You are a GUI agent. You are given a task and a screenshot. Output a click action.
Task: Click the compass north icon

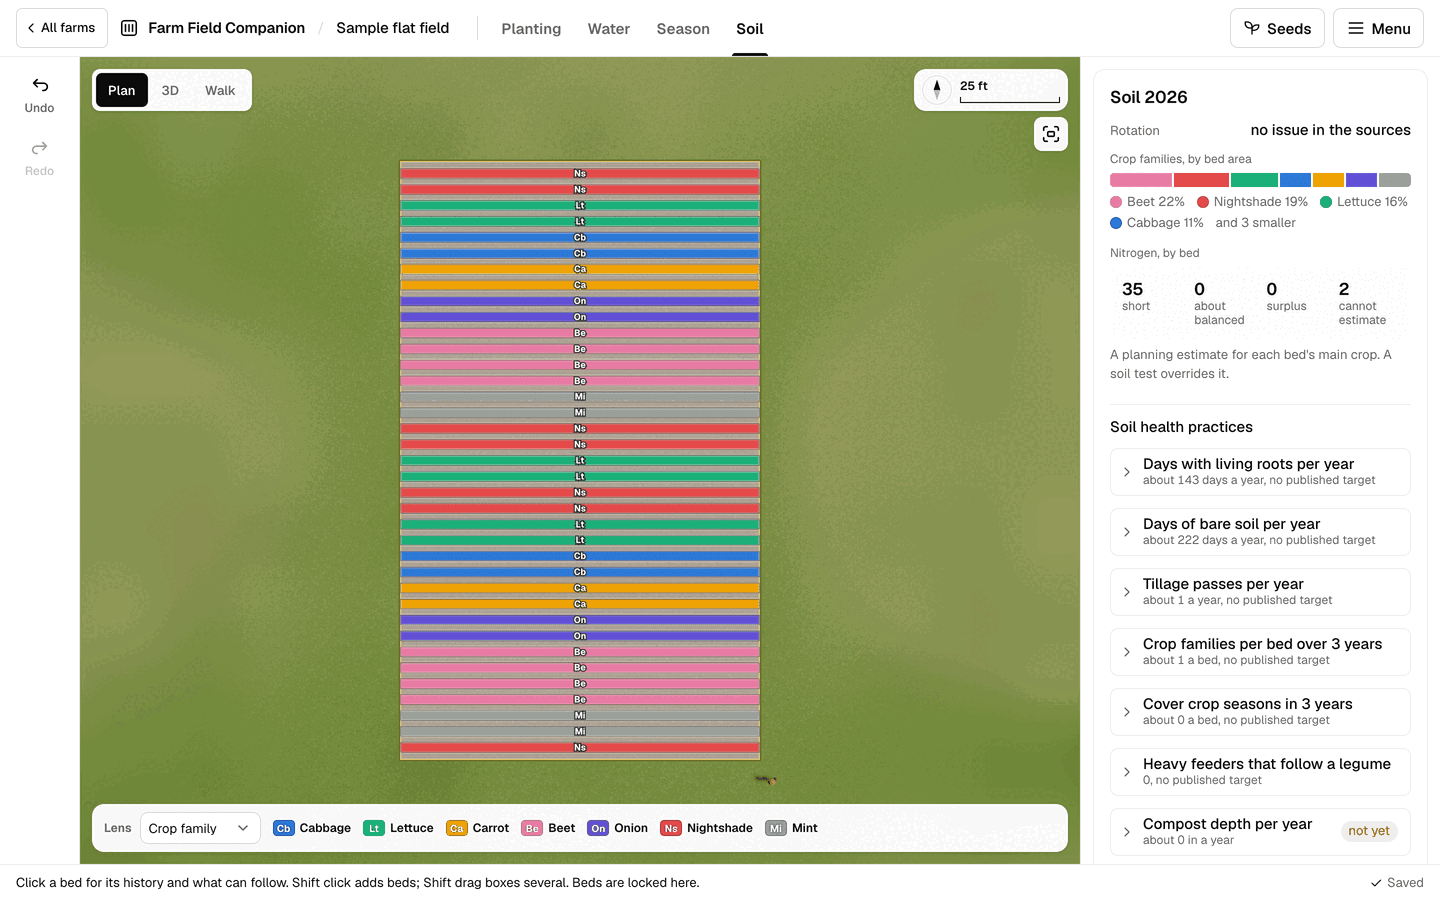pos(937,90)
